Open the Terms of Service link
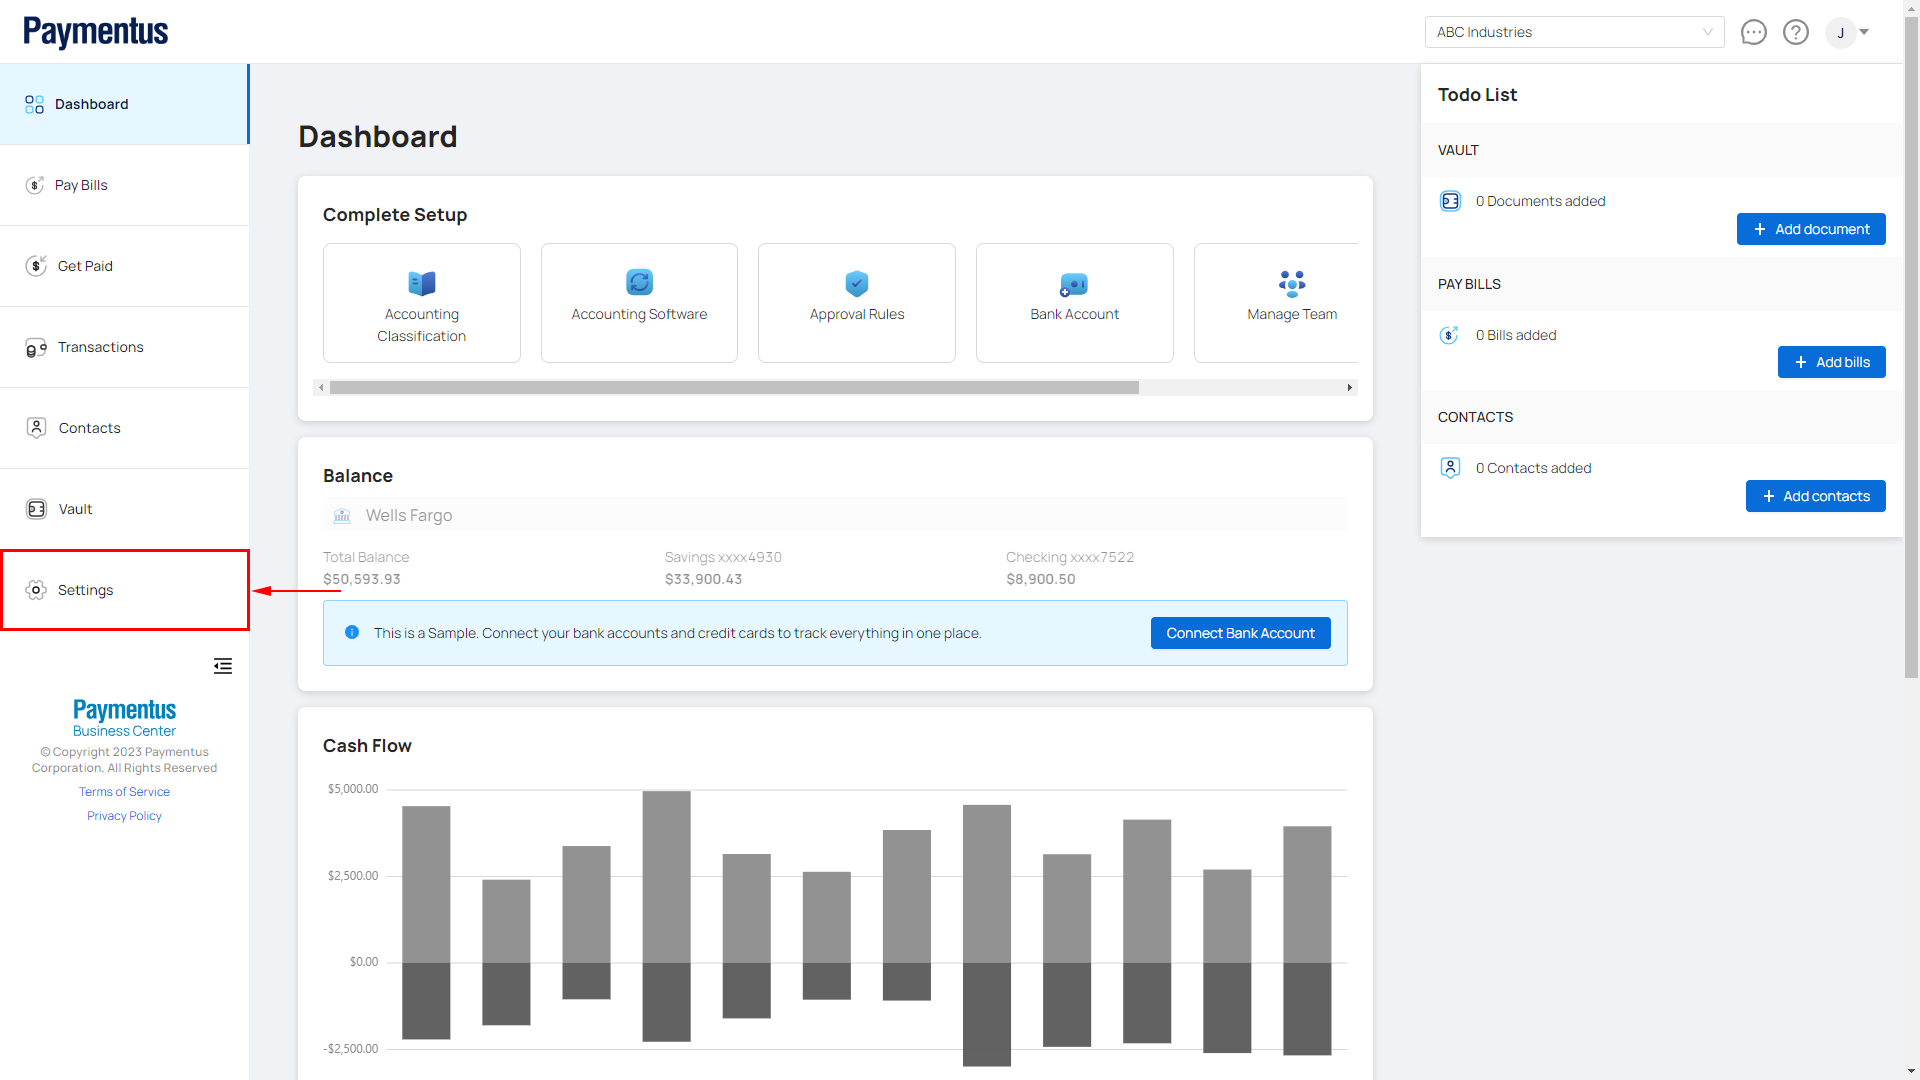The image size is (1920, 1080). (124, 792)
